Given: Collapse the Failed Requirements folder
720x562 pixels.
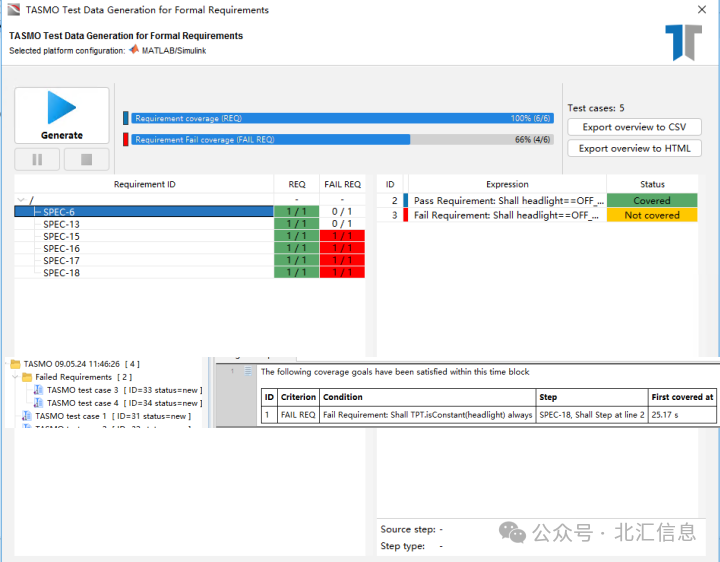Looking at the screenshot, I should [15, 377].
